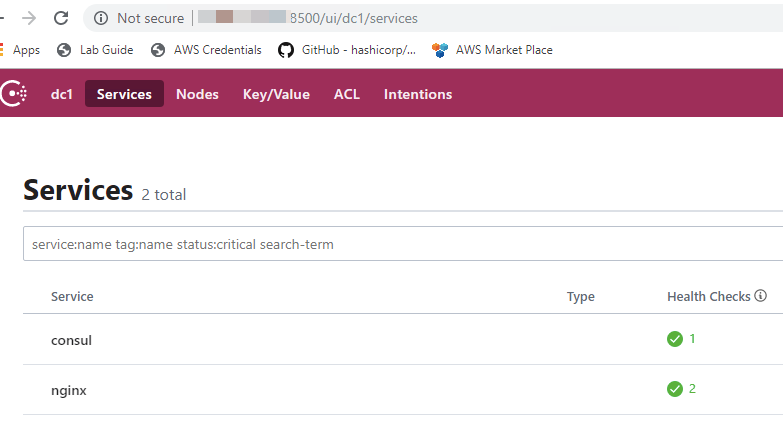Click the "2 total" services count
The image size is (783, 429).
click(x=163, y=194)
